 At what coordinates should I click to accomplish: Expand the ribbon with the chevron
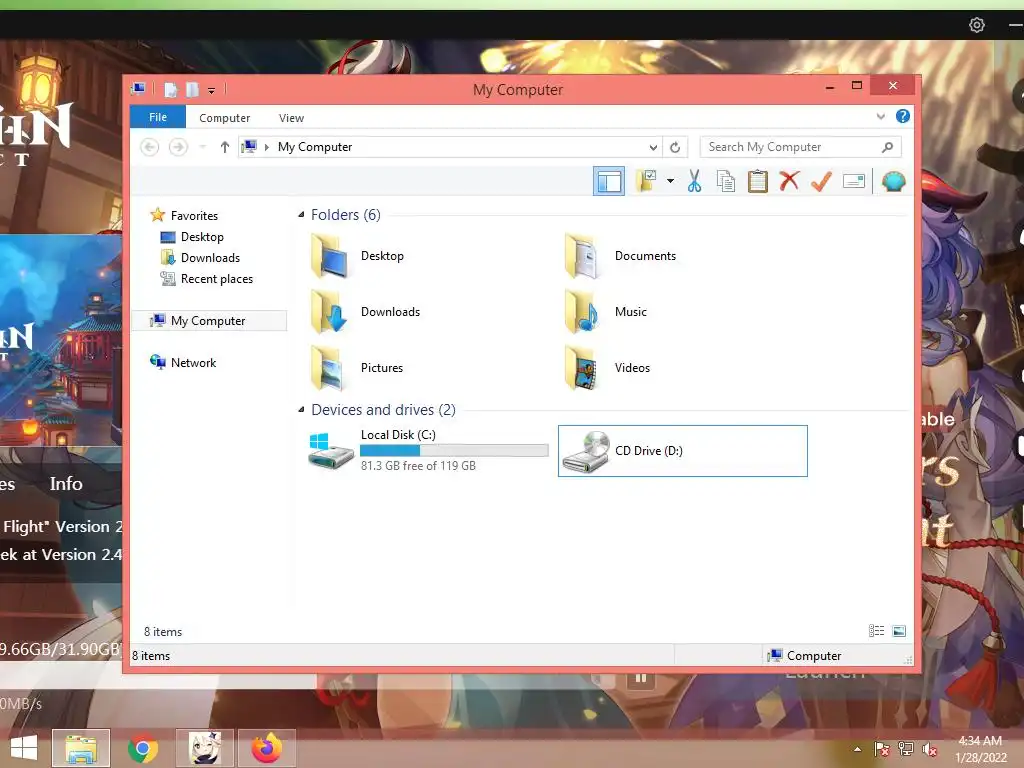click(x=880, y=117)
